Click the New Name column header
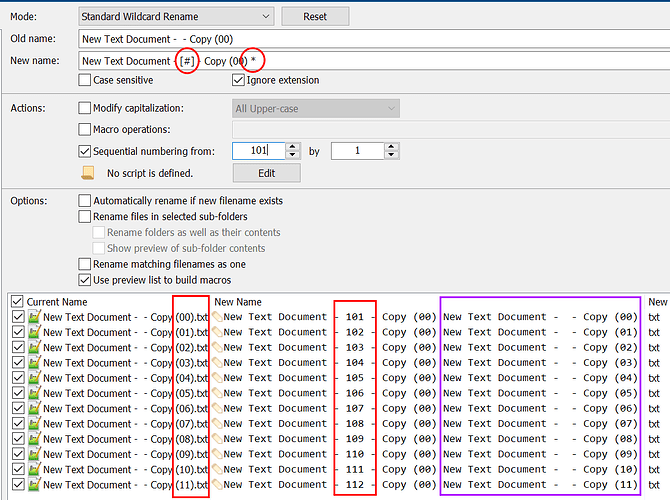The height and width of the screenshot is (500, 670). 238,302
